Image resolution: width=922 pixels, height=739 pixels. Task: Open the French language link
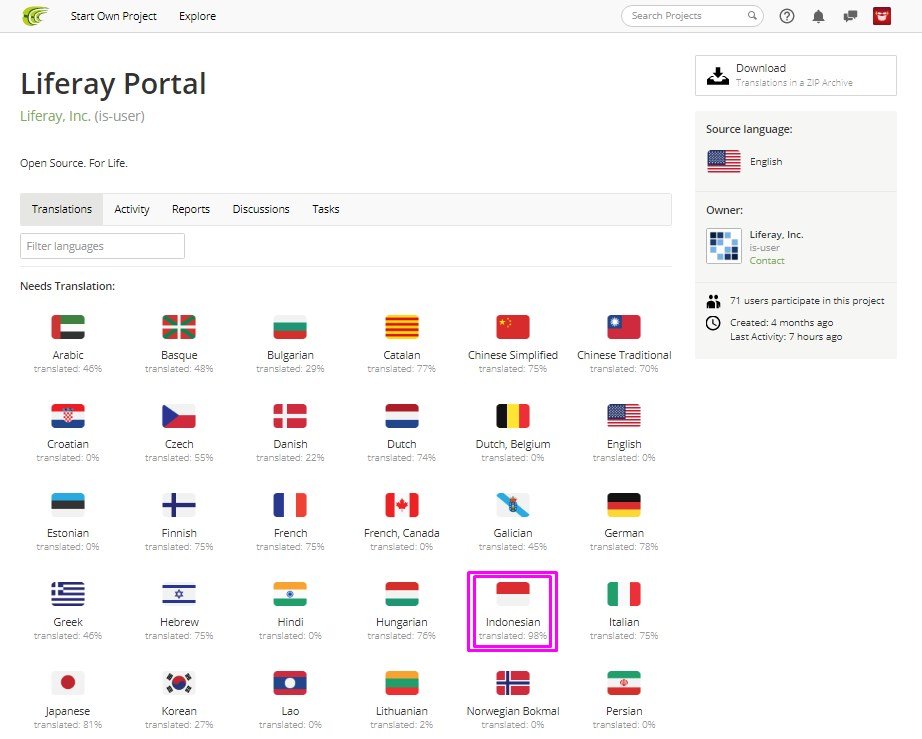(x=290, y=533)
